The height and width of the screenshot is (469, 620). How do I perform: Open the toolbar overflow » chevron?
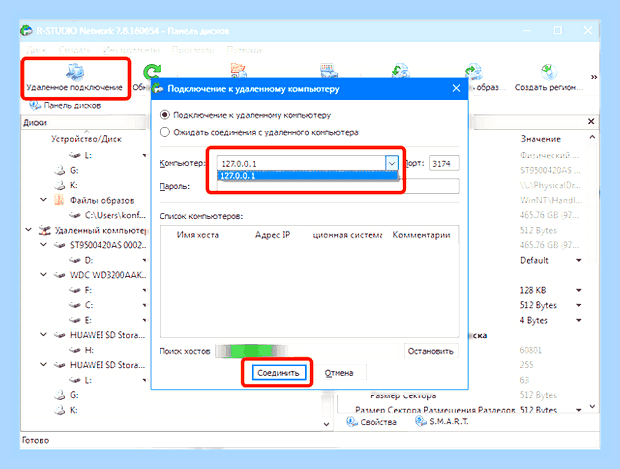[594, 77]
